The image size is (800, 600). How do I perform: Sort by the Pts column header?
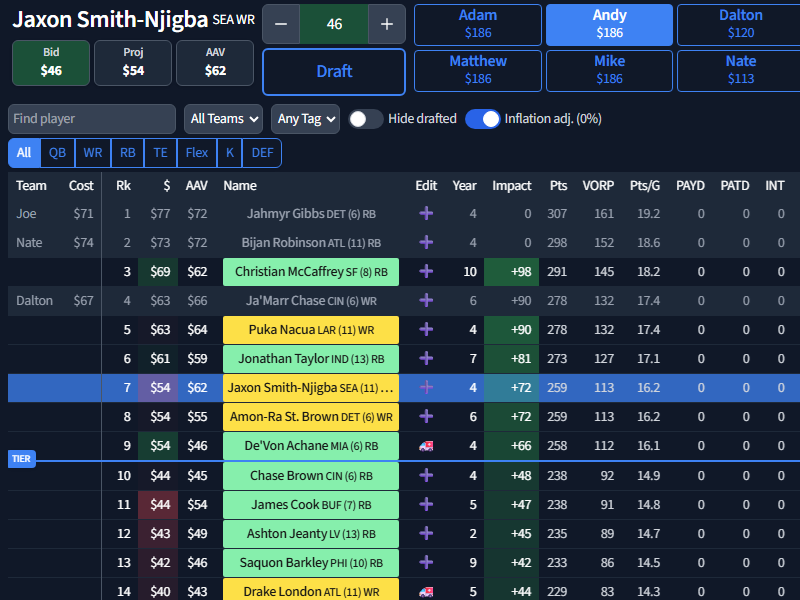[x=559, y=186]
